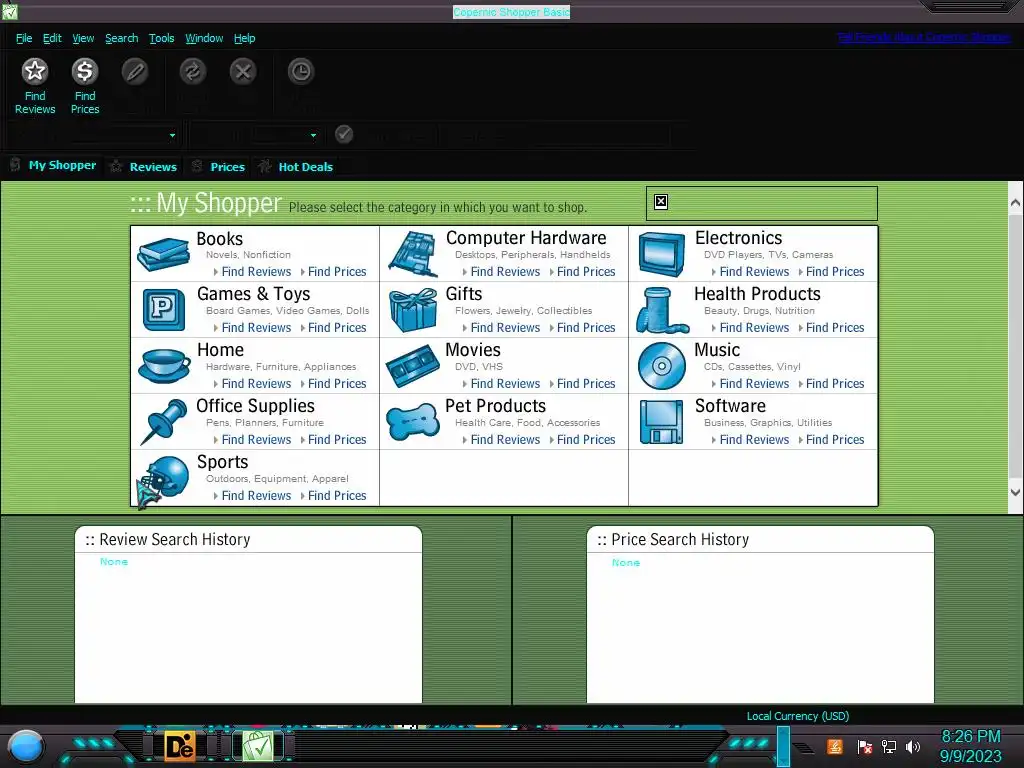
Task: Click Find Prices under Health Products
Action: 835,328
